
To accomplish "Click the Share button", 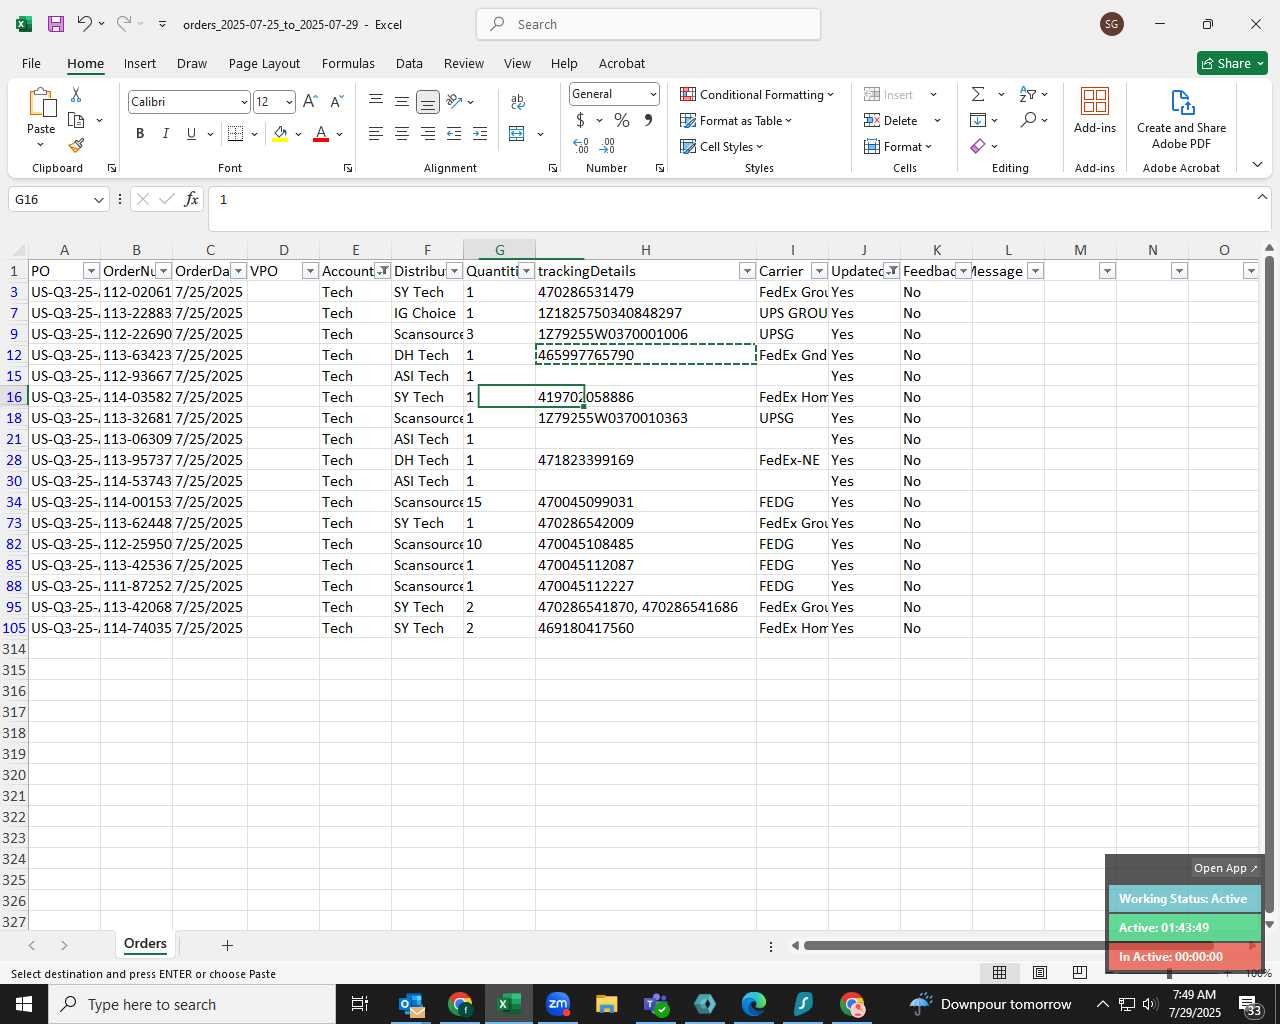I will tap(1232, 63).
